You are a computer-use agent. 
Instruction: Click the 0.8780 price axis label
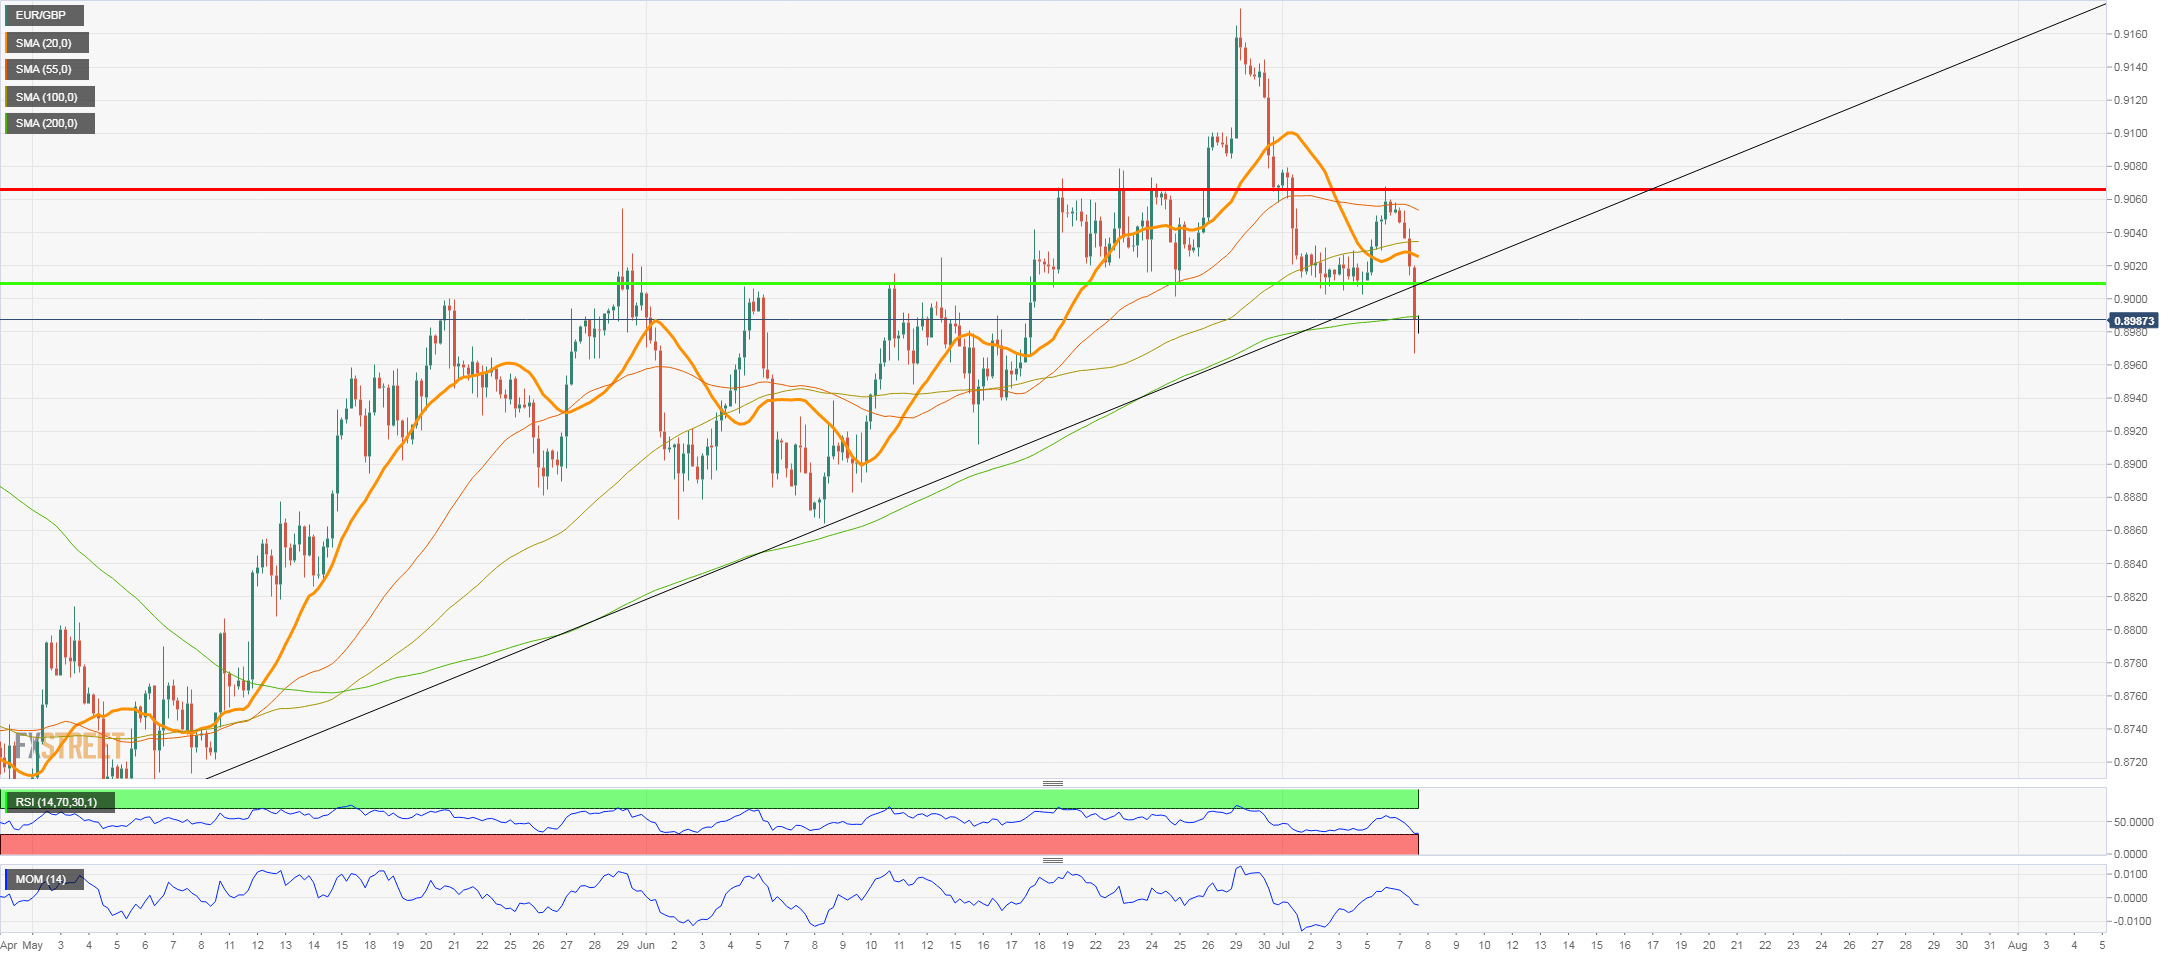2130,663
